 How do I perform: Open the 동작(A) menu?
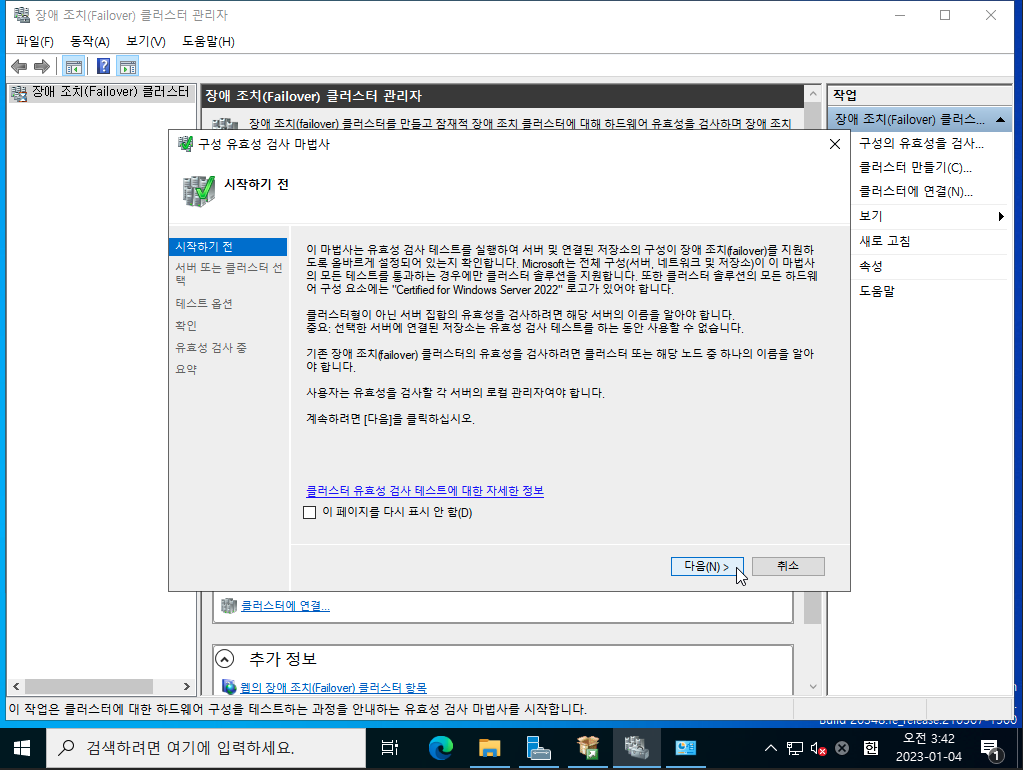[89, 42]
